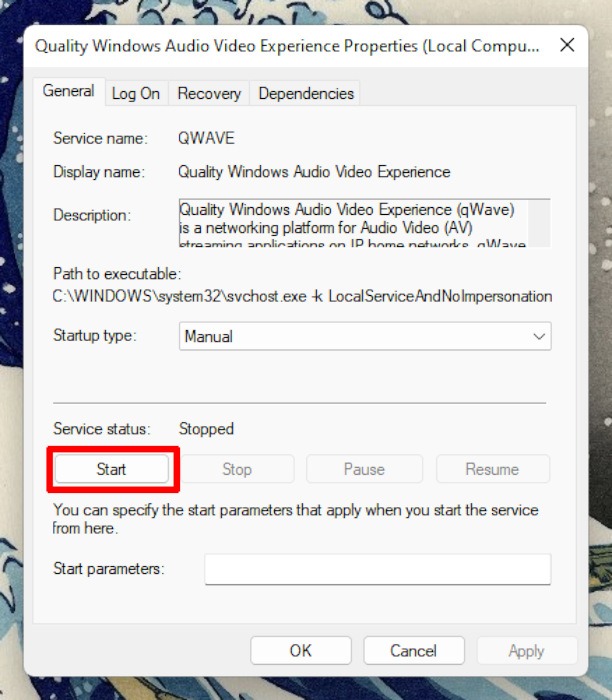Viewport: 612px width, 700px height.
Task: Click the Path to executable label
Action: [117, 274]
